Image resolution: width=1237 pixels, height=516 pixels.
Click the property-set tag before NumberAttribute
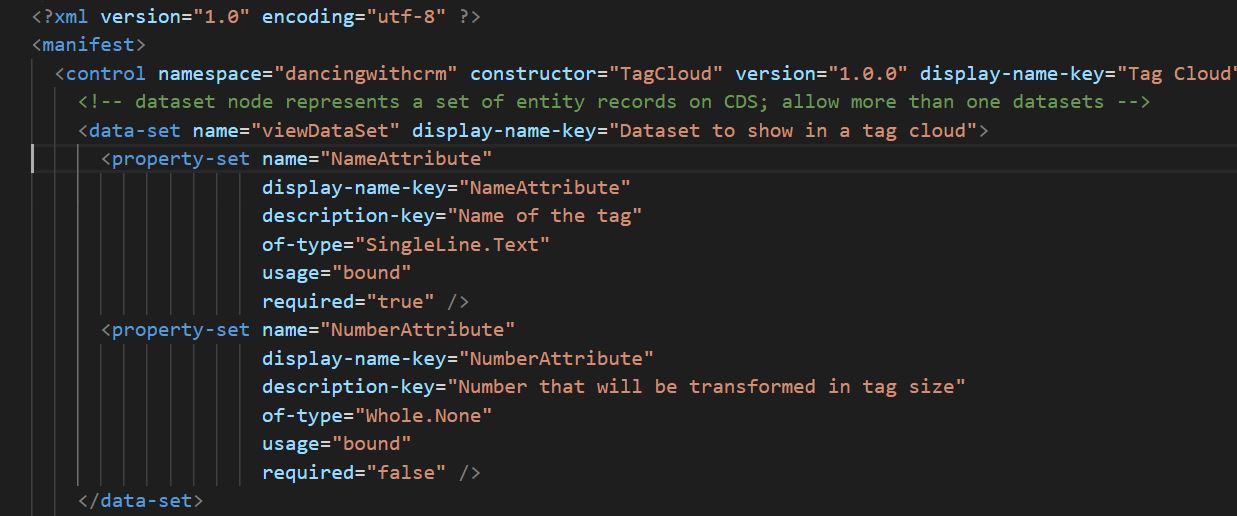point(180,330)
